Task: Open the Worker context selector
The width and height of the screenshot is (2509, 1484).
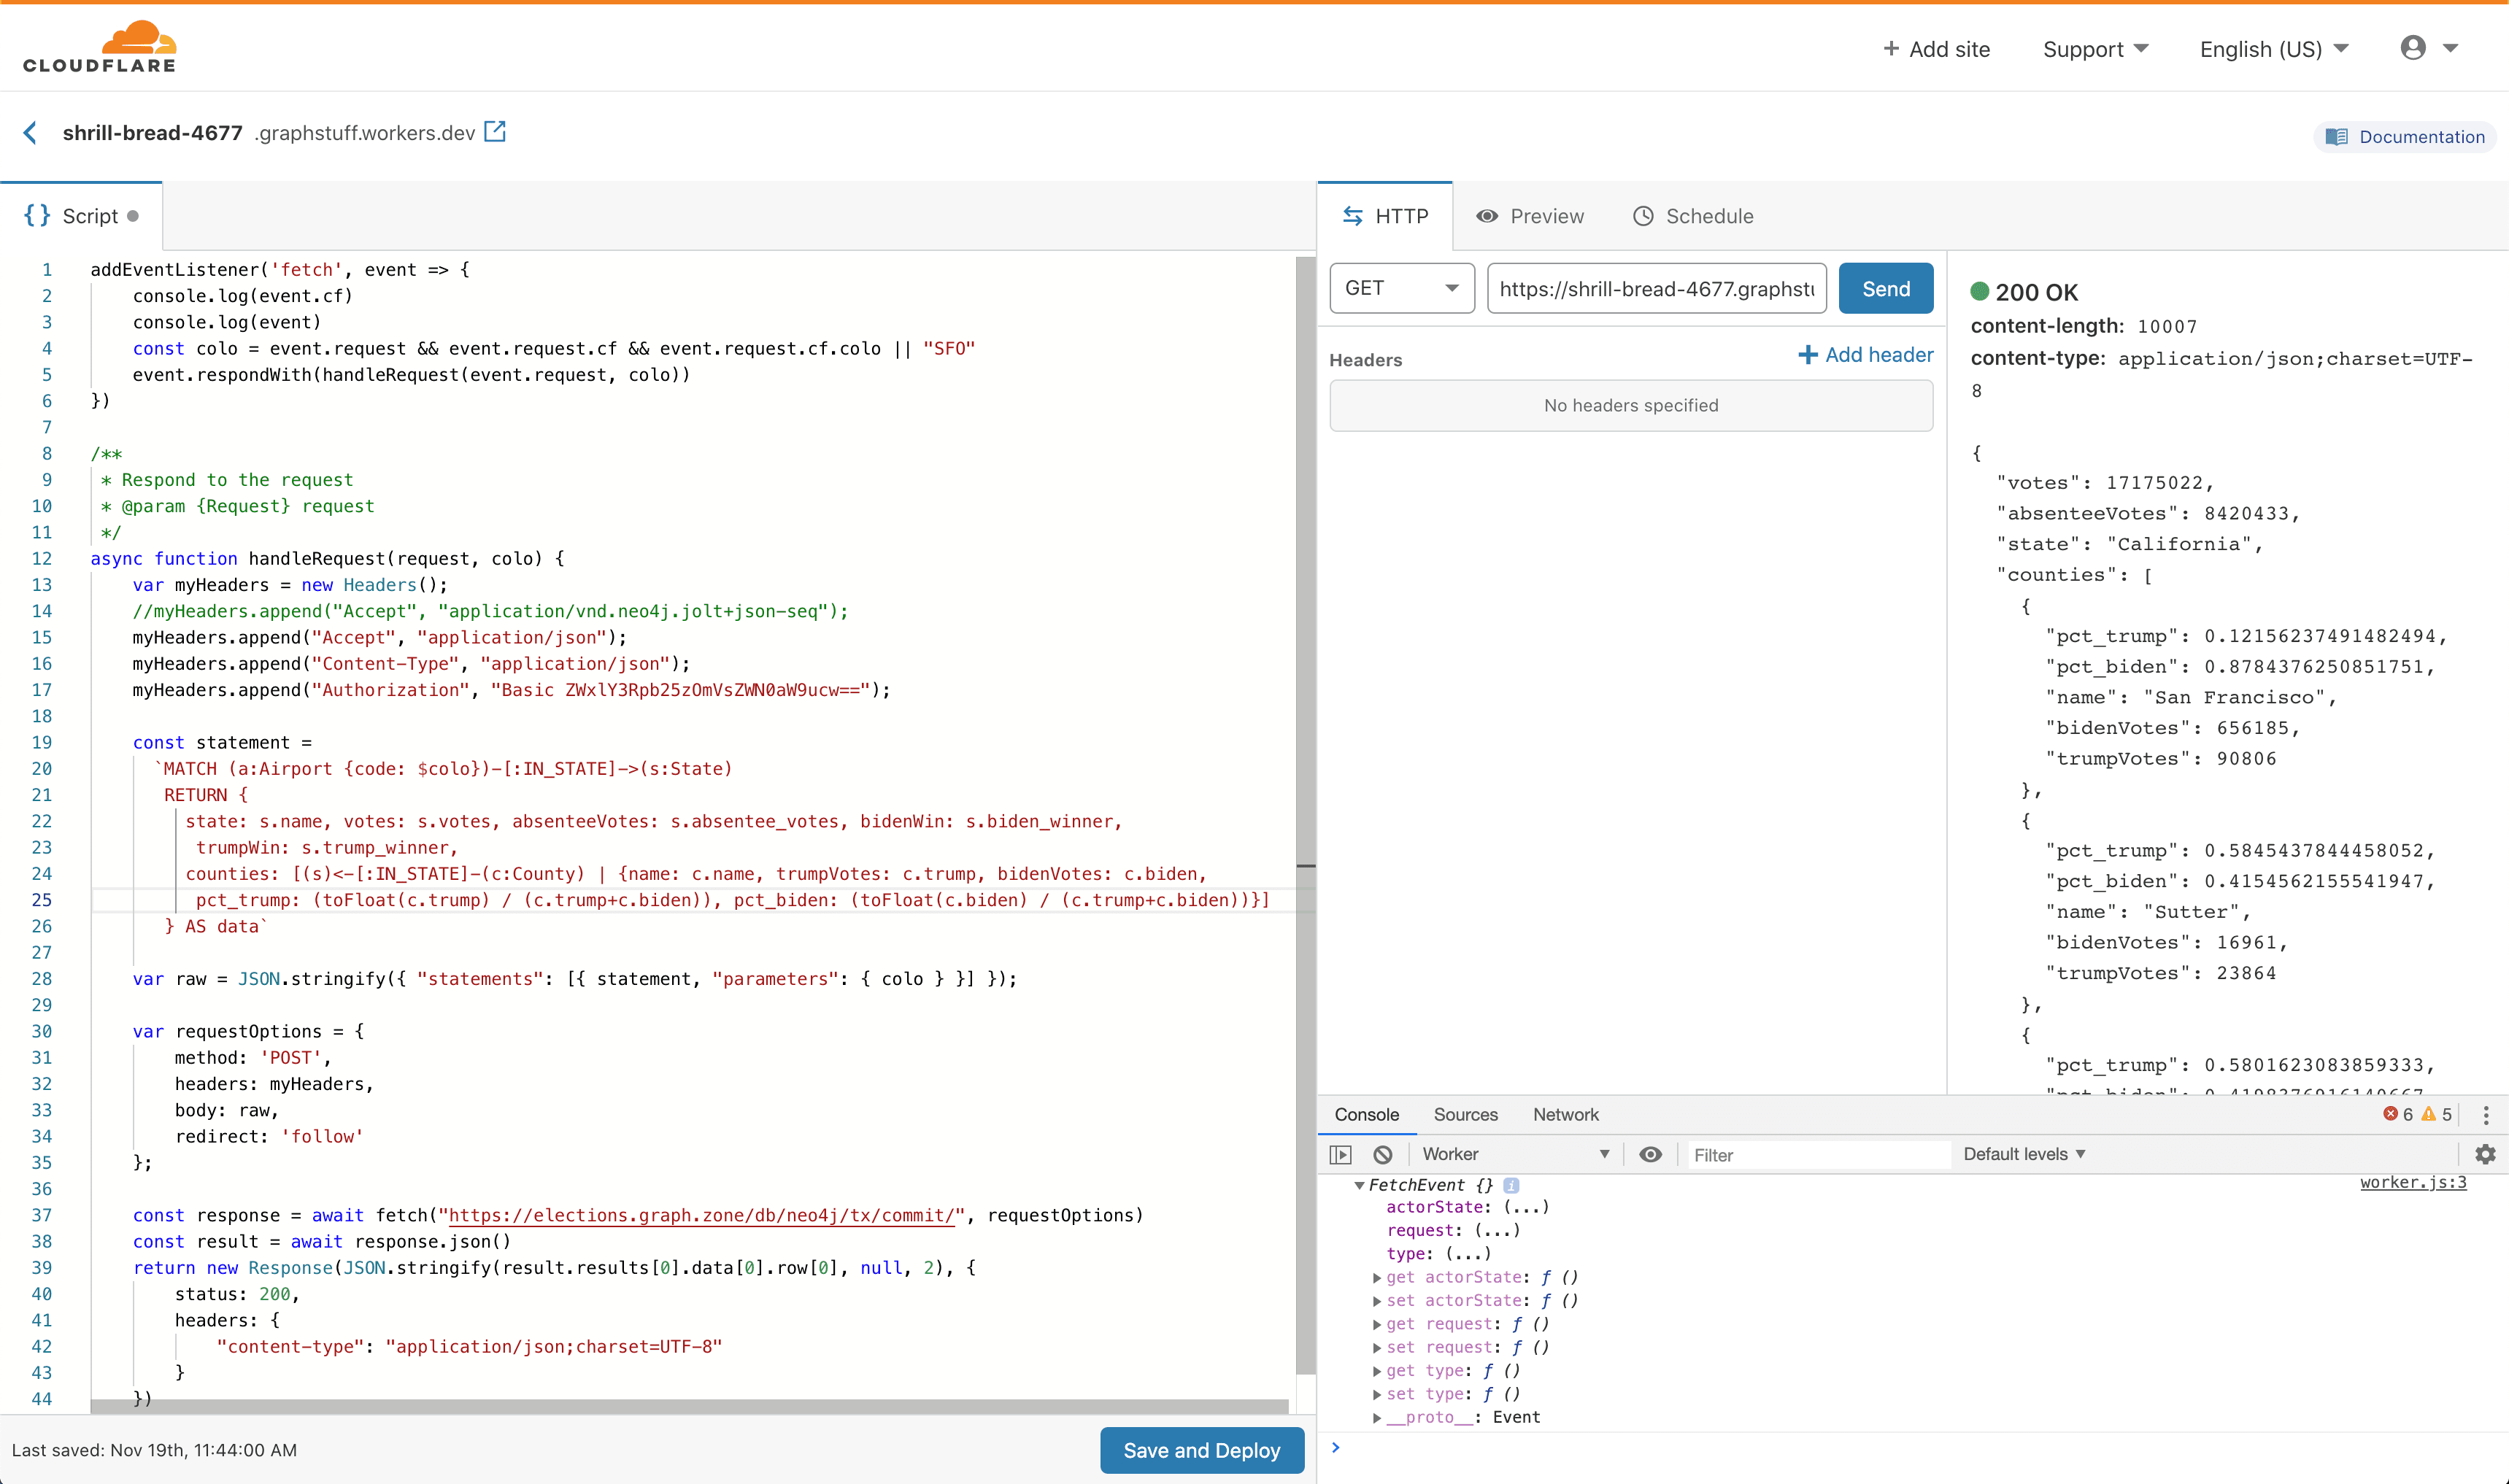Action: [1514, 1154]
